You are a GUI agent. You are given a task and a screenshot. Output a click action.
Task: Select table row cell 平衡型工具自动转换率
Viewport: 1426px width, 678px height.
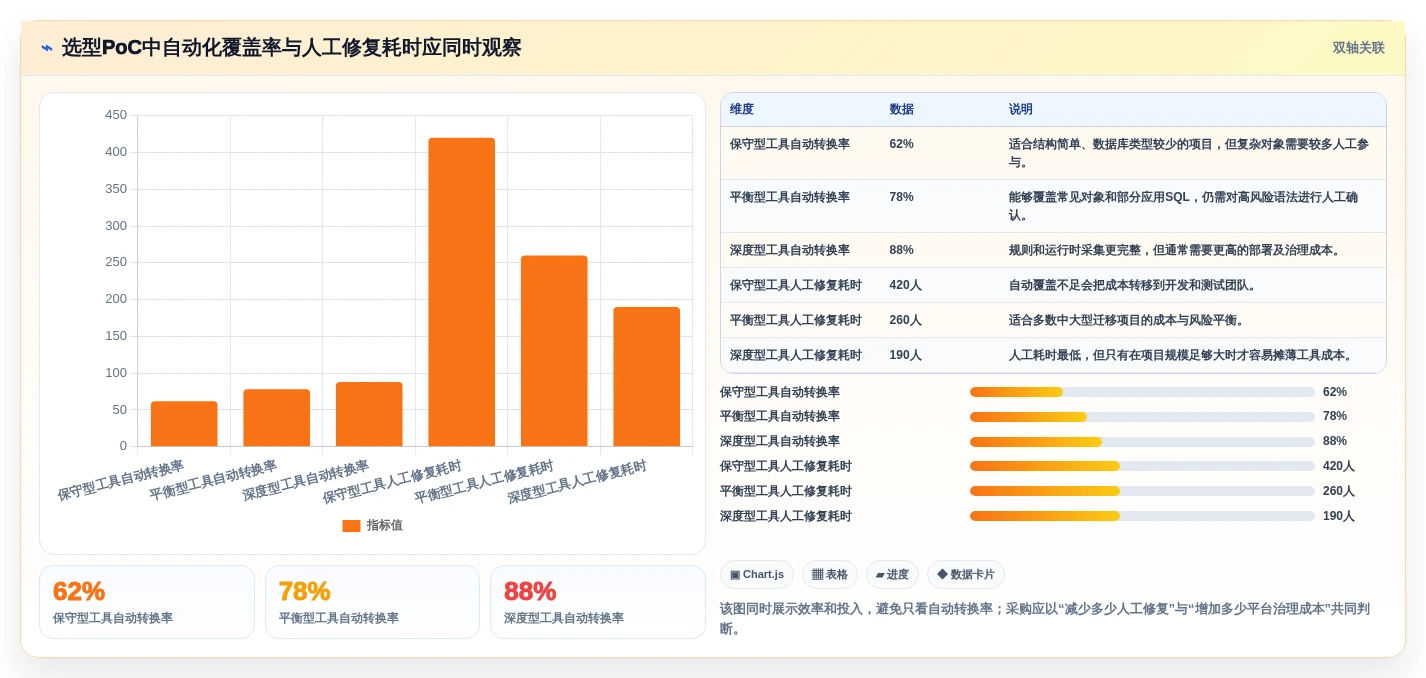click(790, 197)
